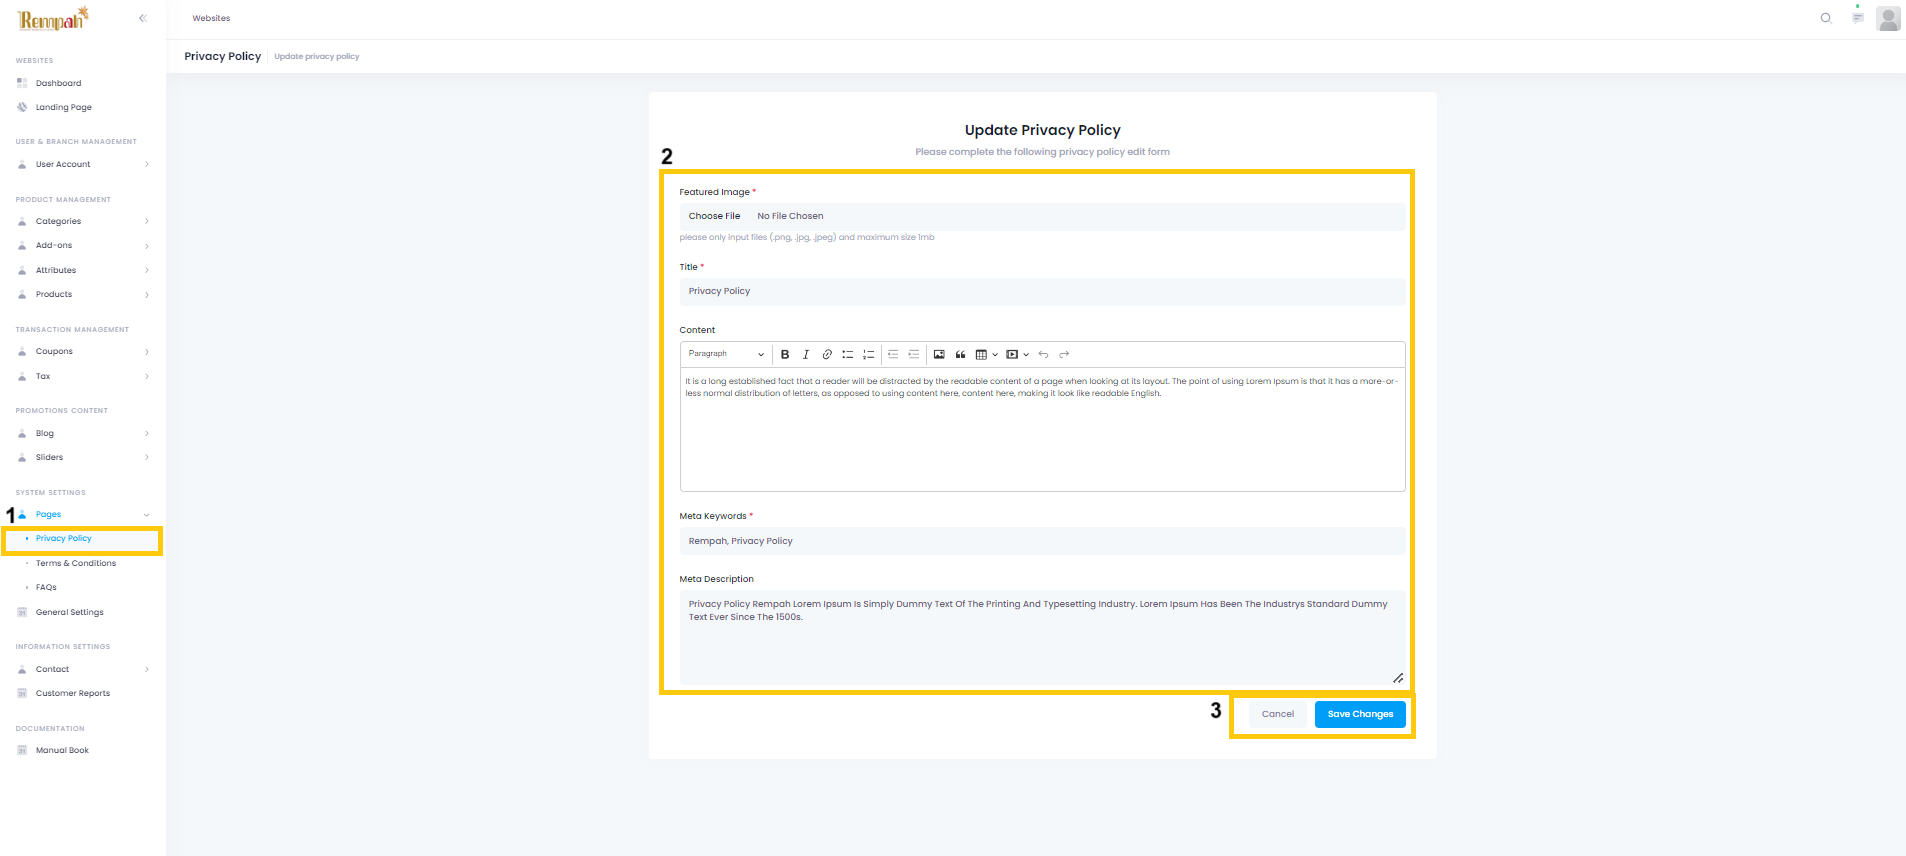The width and height of the screenshot is (1906, 856).
Task: Open the search icon in top bar
Action: pyautogui.click(x=1826, y=18)
